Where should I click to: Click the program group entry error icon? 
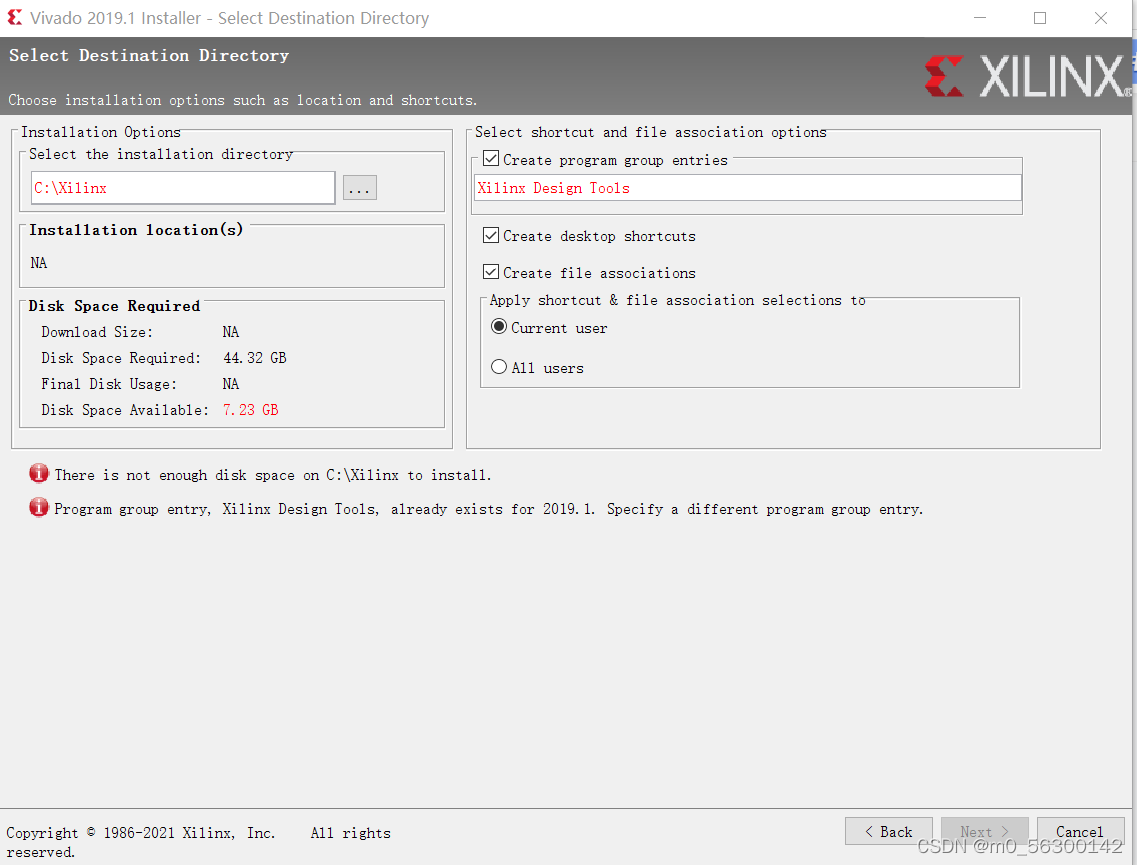(x=38, y=508)
